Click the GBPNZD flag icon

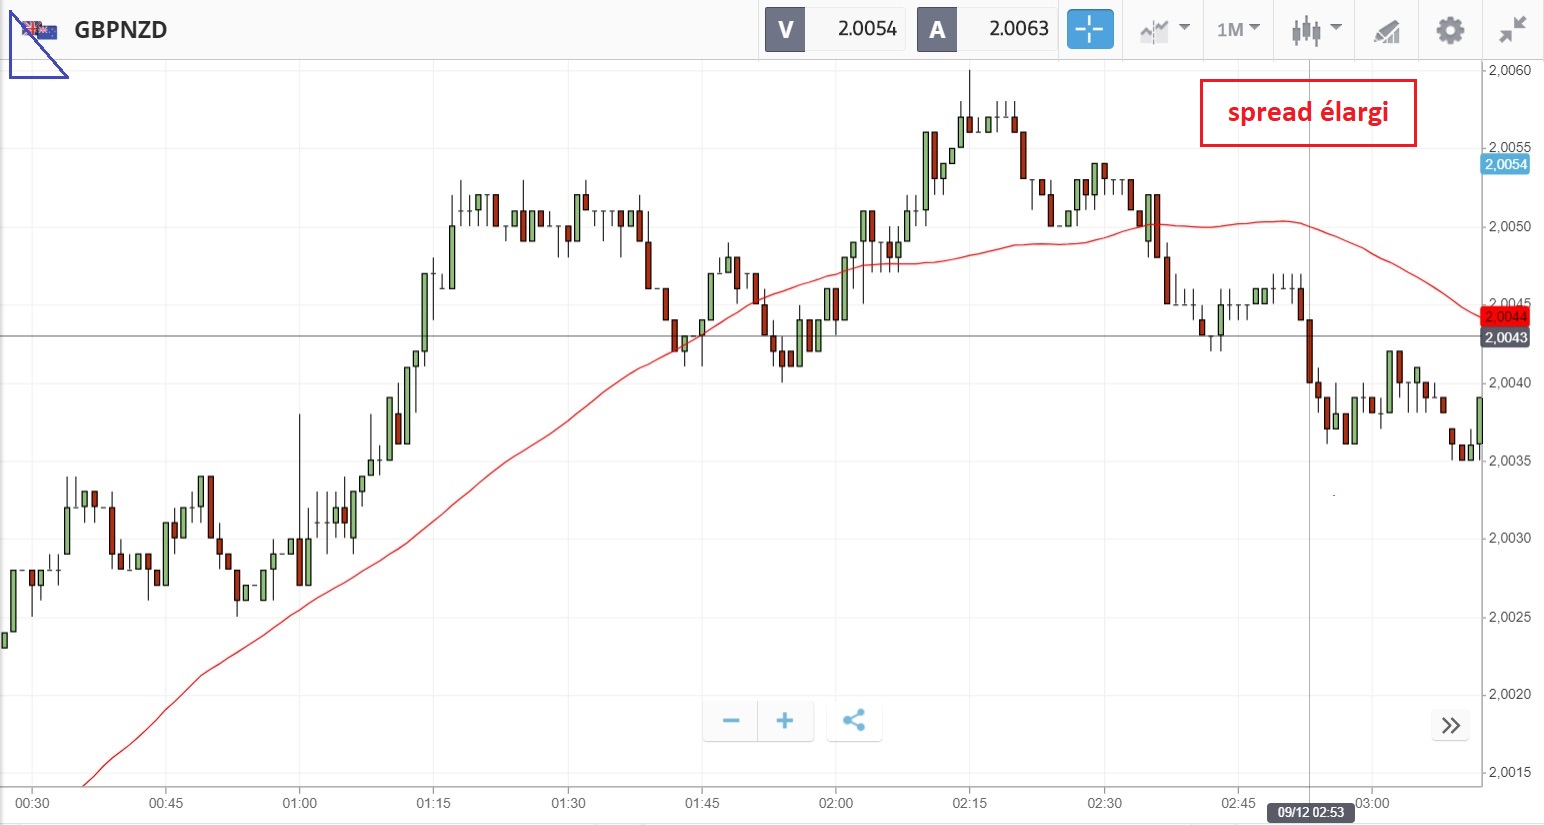tap(40, 30)
